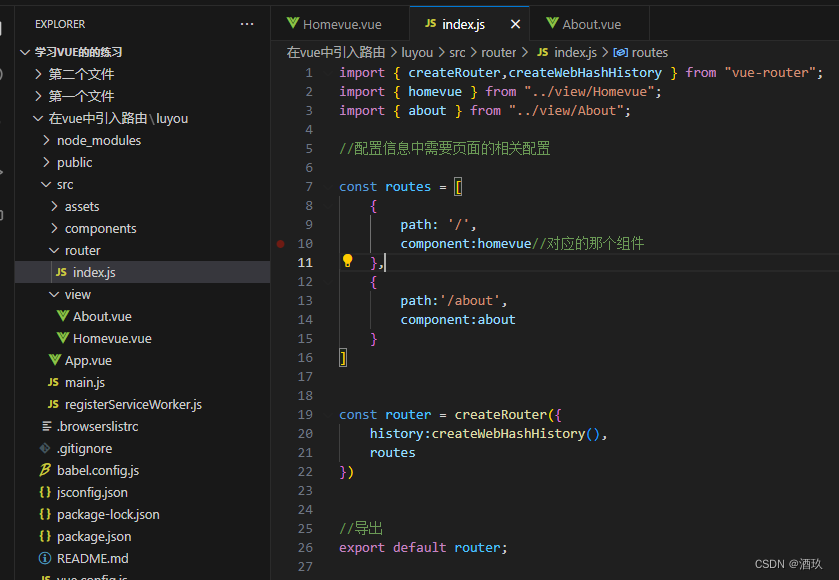
Task: Switch to the About.vue tab
Action: pyautogui.click(x=590, y=24)
